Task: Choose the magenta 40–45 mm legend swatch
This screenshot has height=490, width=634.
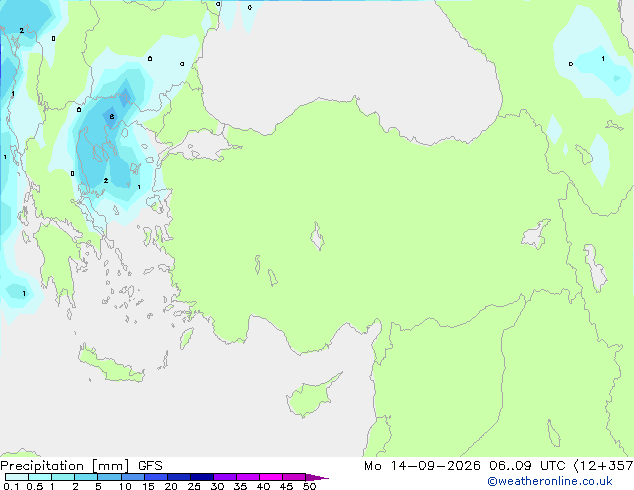Action: click(271, 477)
